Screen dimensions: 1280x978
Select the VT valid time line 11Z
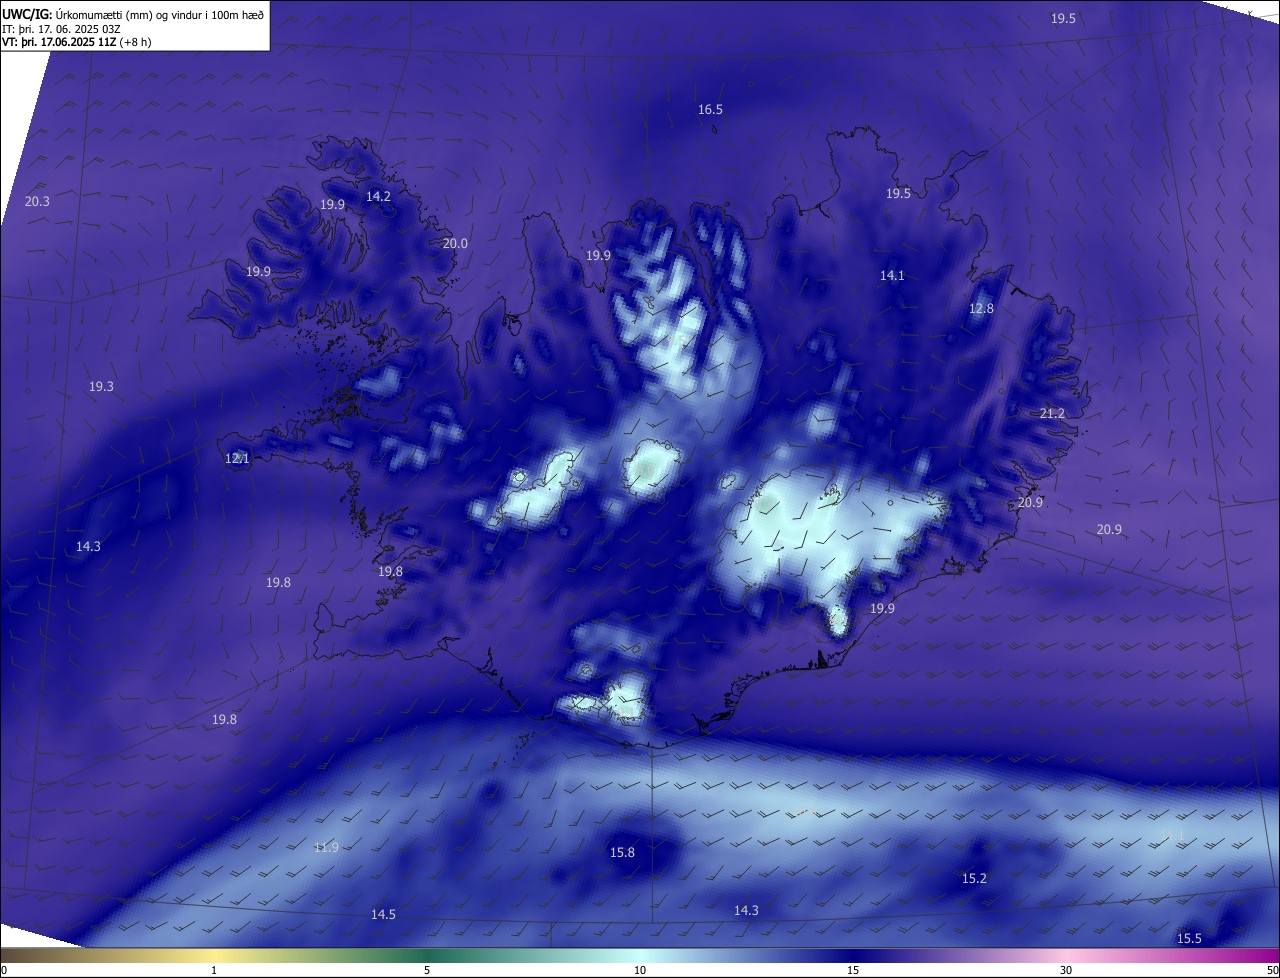point(76,42)
